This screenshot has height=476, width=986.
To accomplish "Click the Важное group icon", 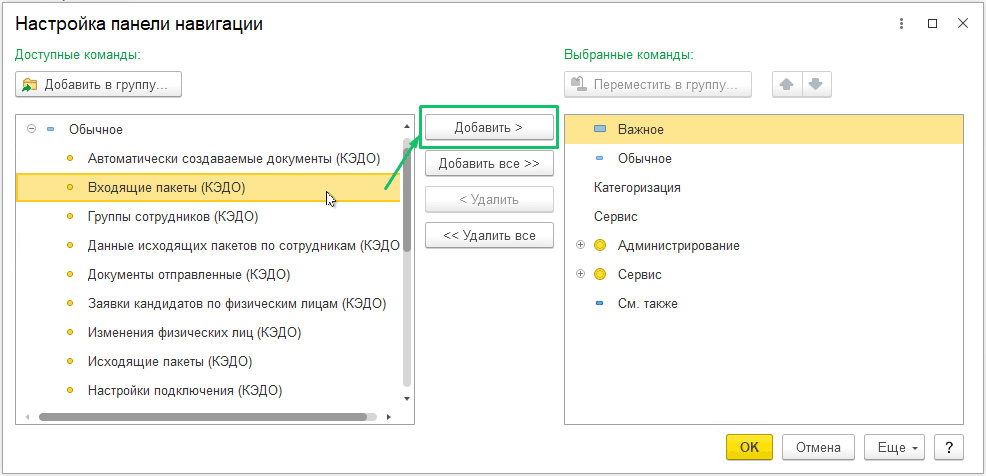I will pos(600,130).
